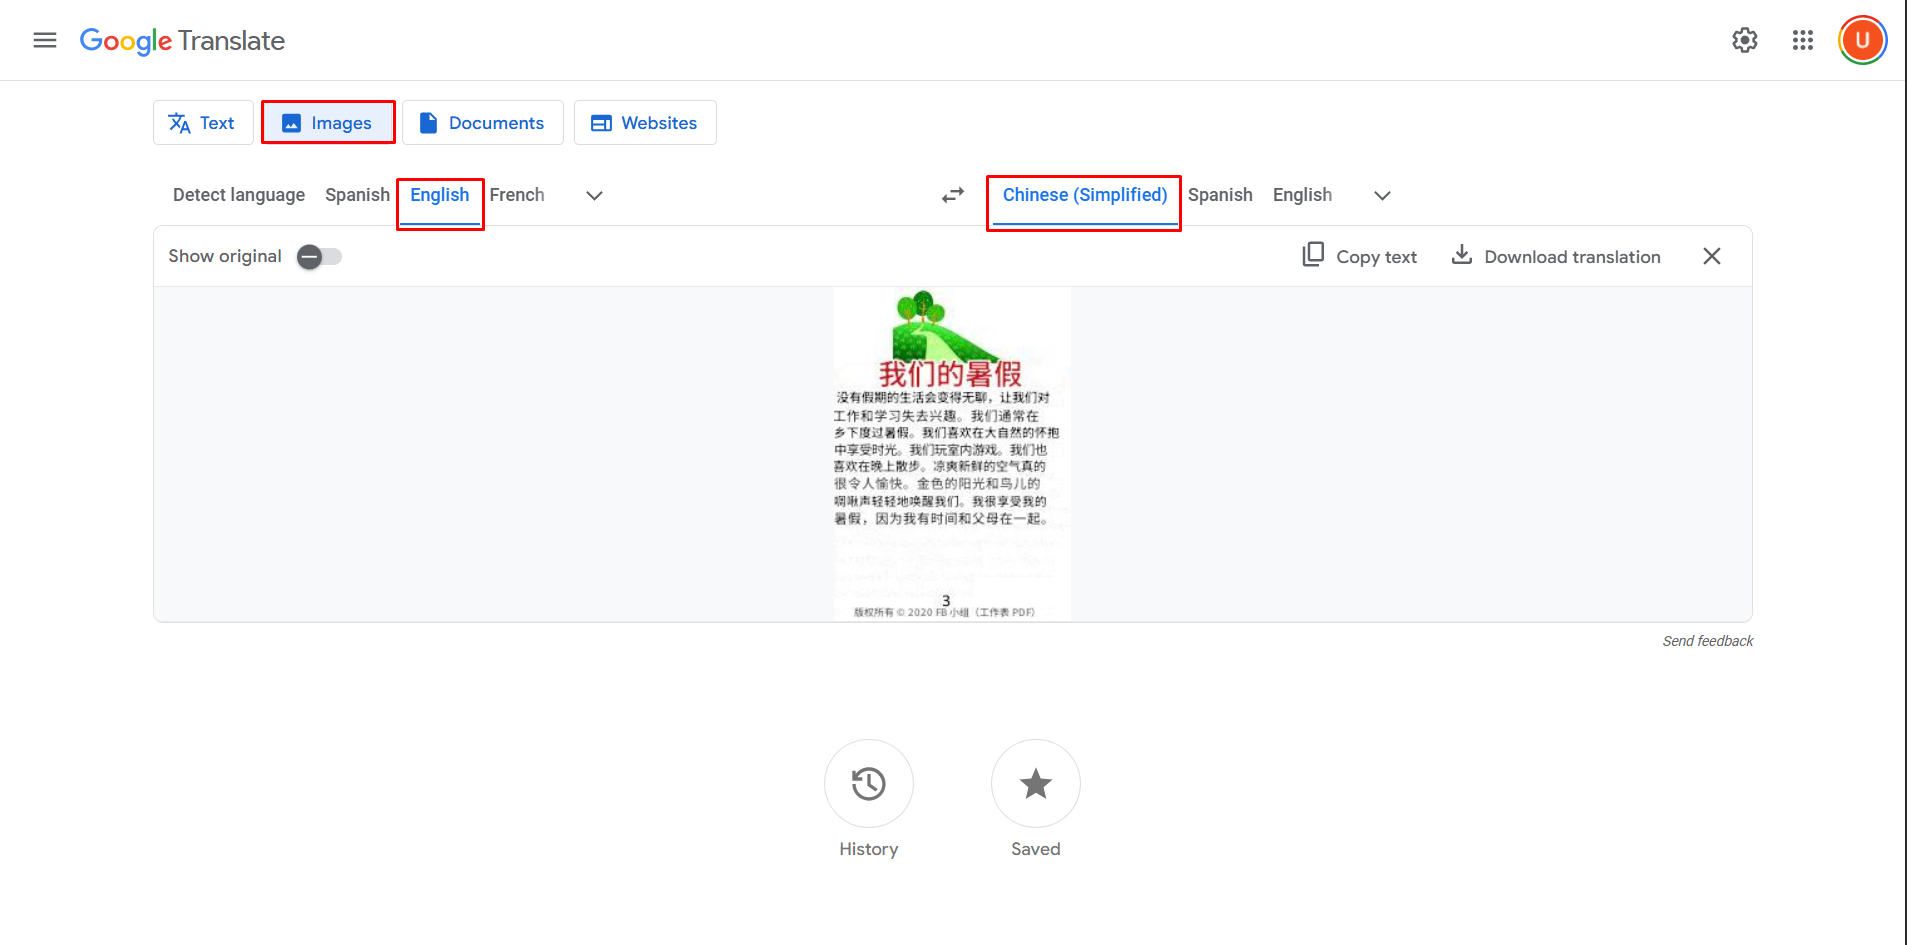Copy the translated text
The image size is (1907, 945).
coord(1358,256)
